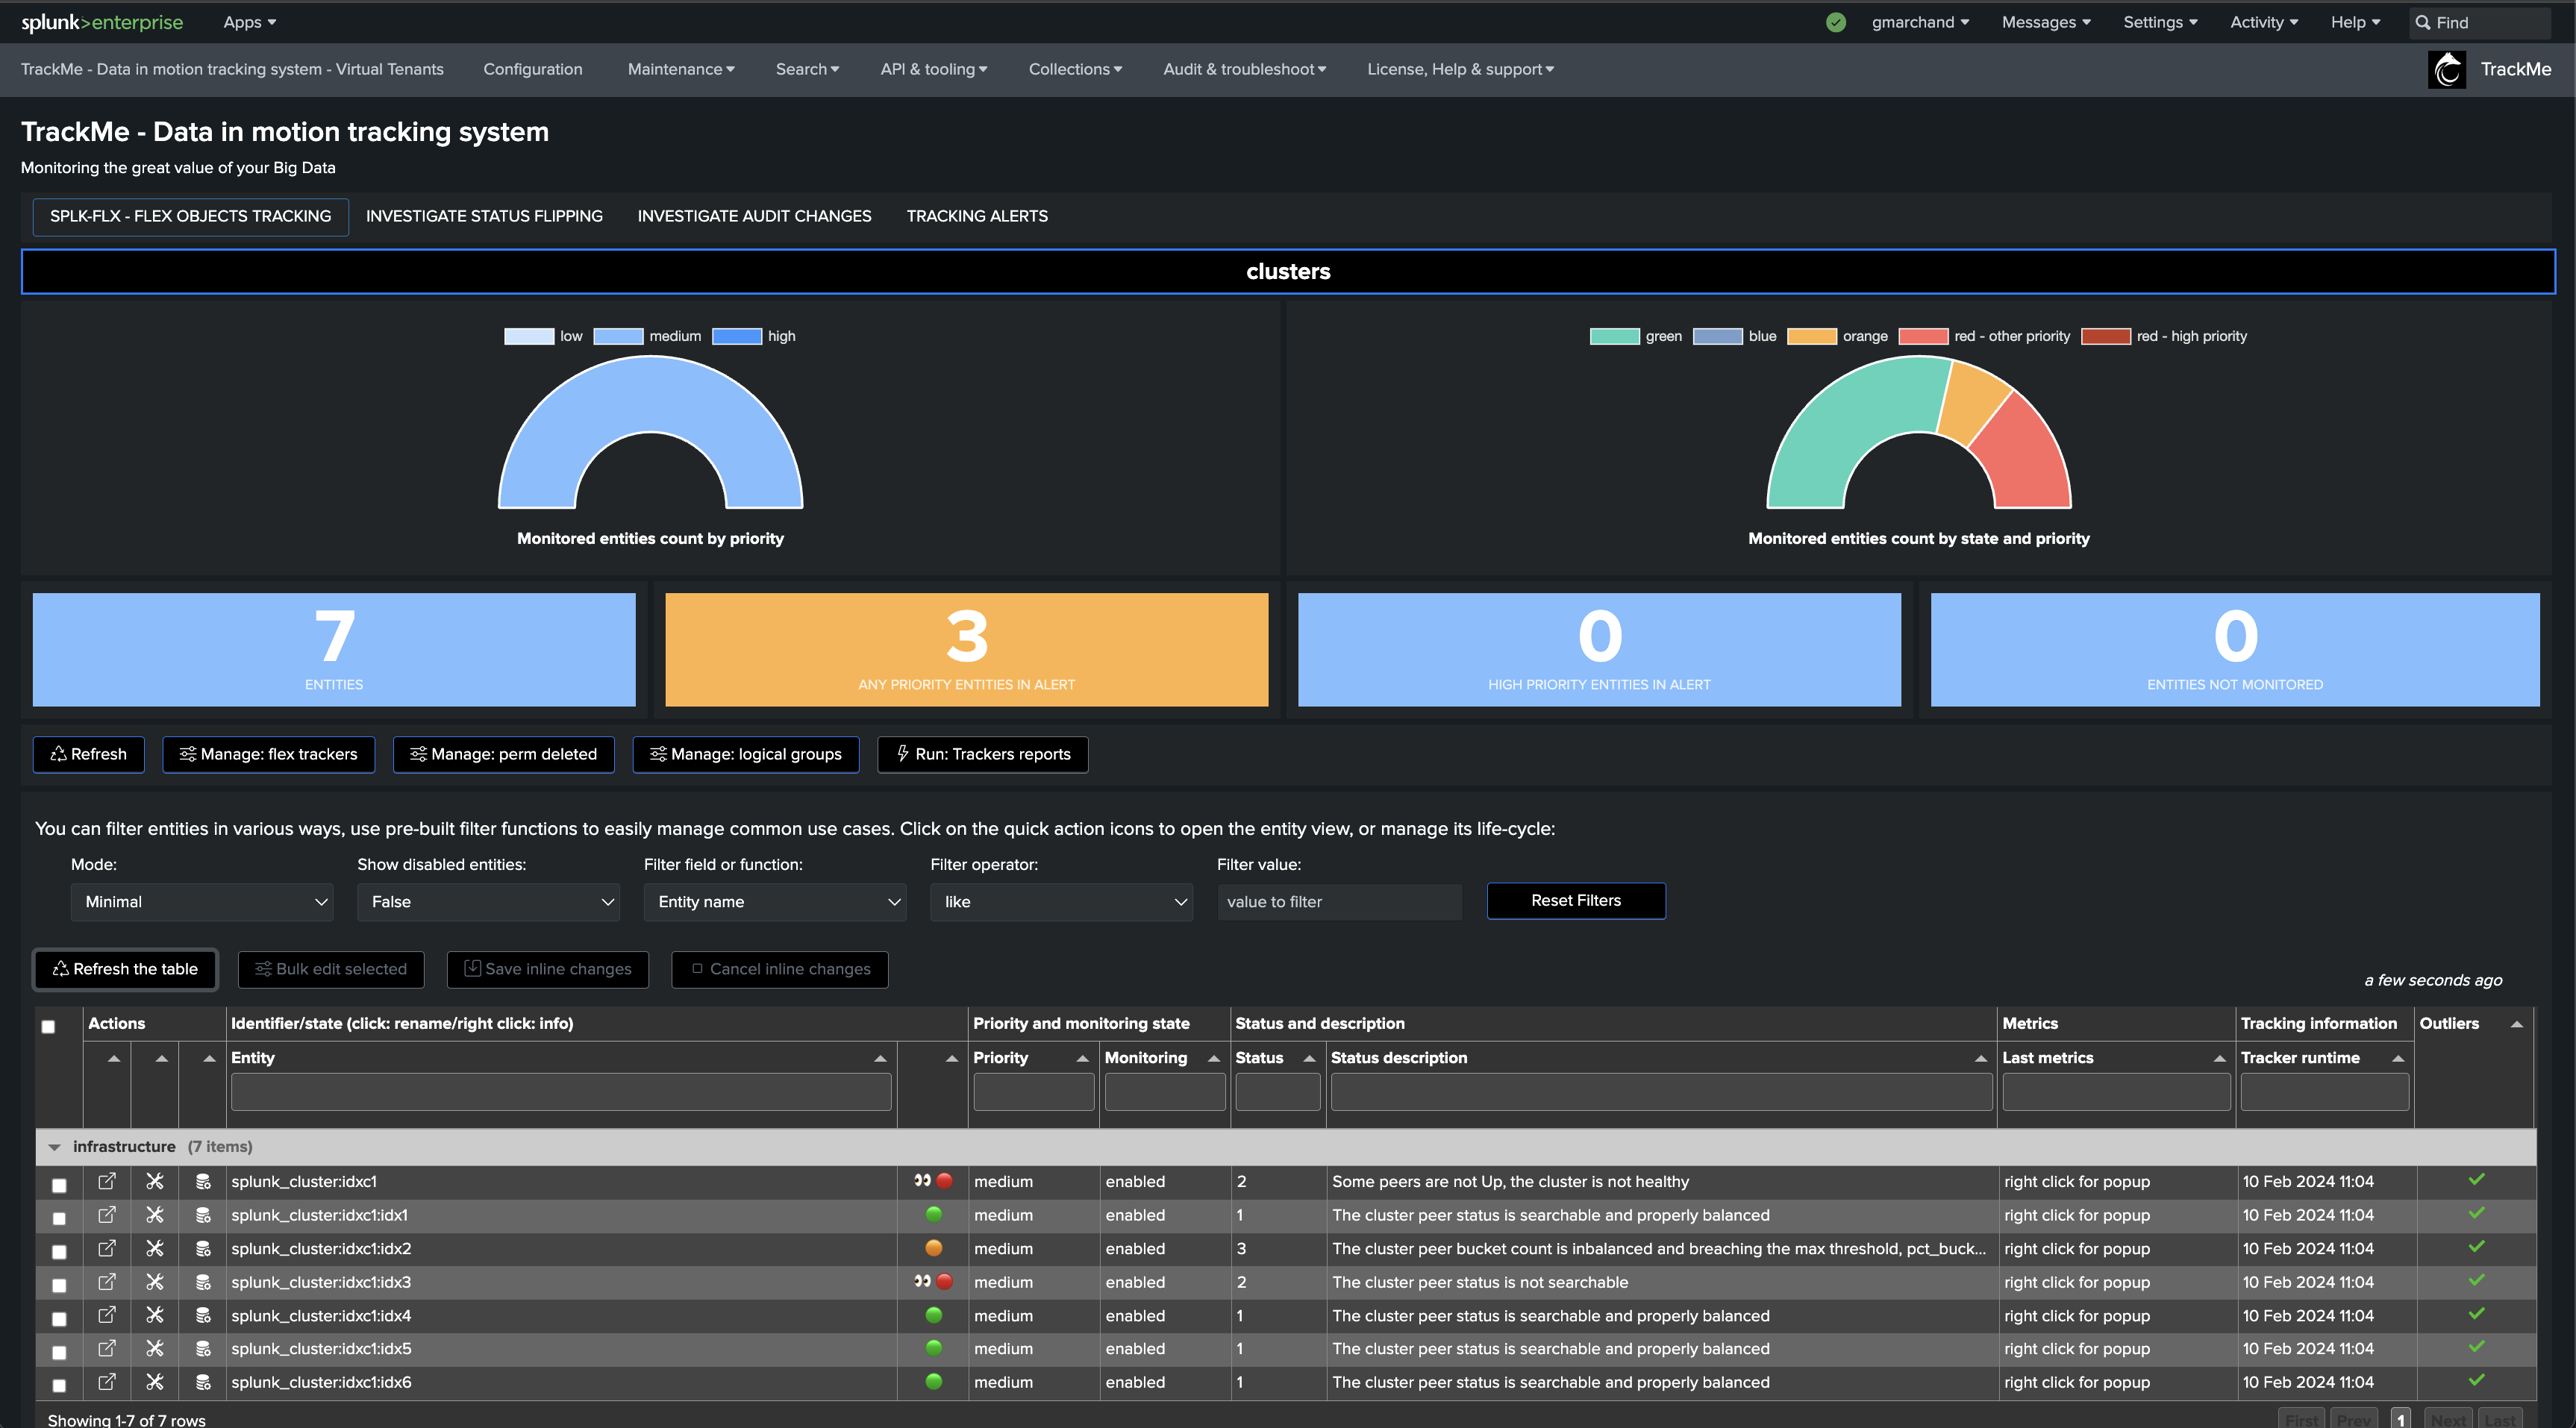Click the Entity column filter box

[561, 1091]
